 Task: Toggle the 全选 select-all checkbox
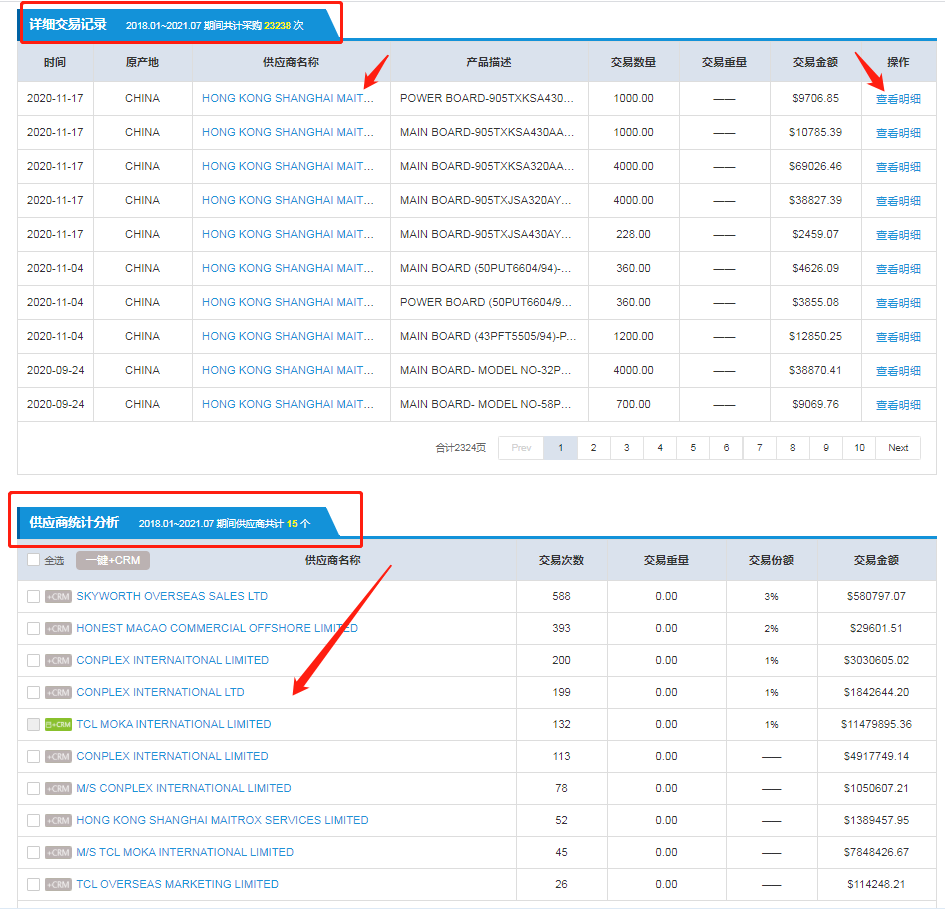34,560
